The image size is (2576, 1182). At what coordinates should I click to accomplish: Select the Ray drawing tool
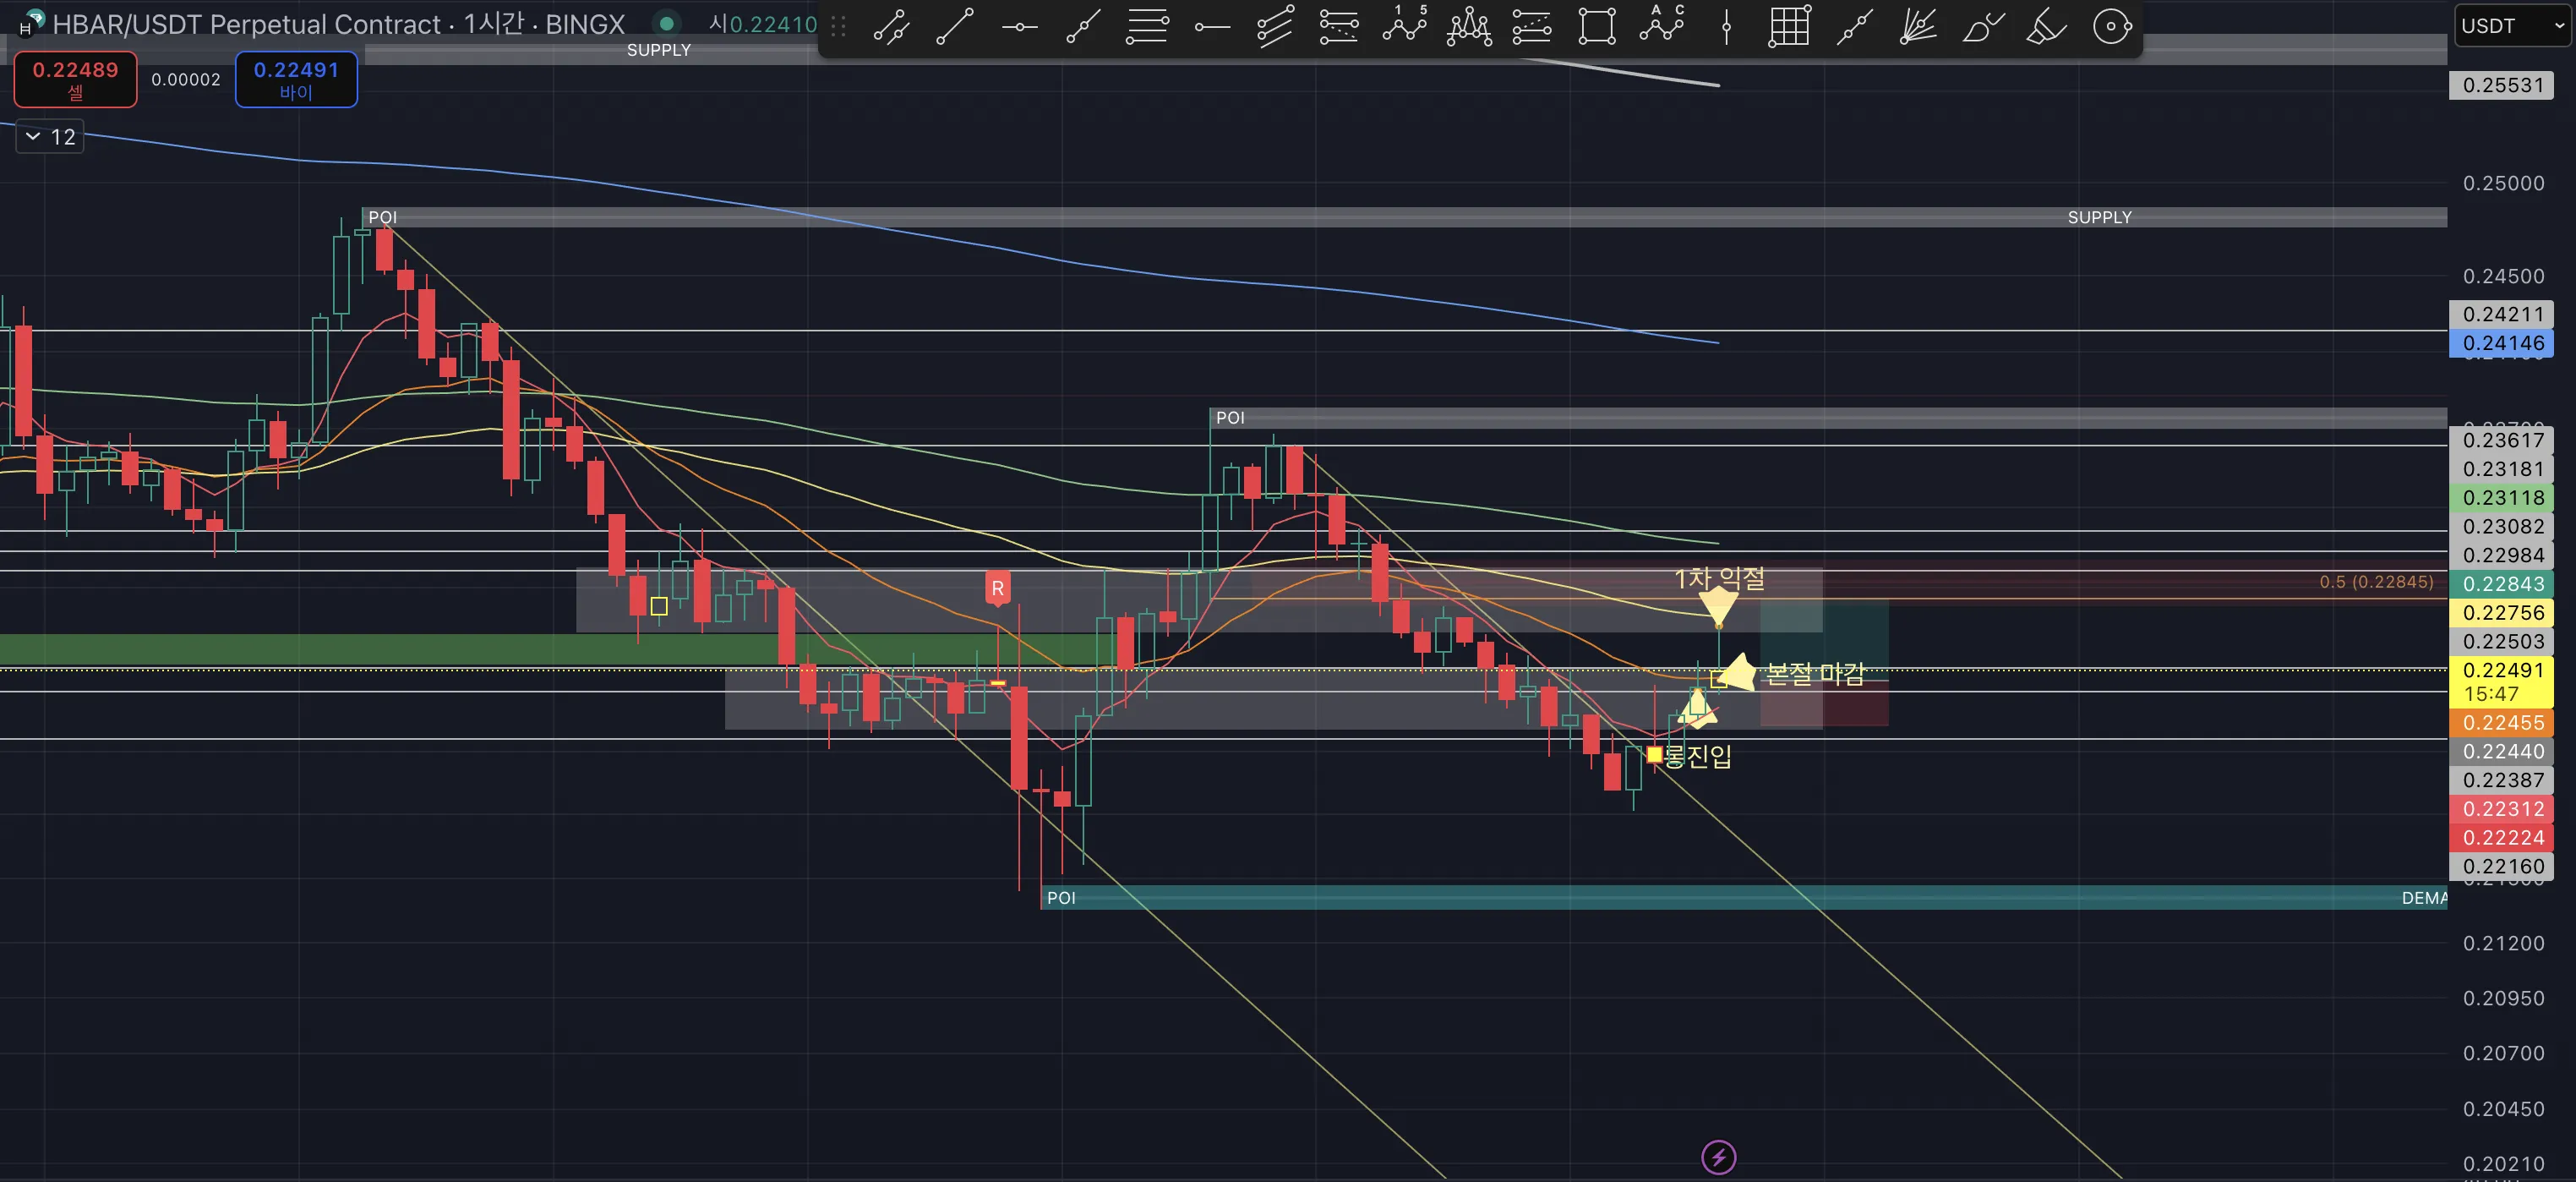point(1083,26)
